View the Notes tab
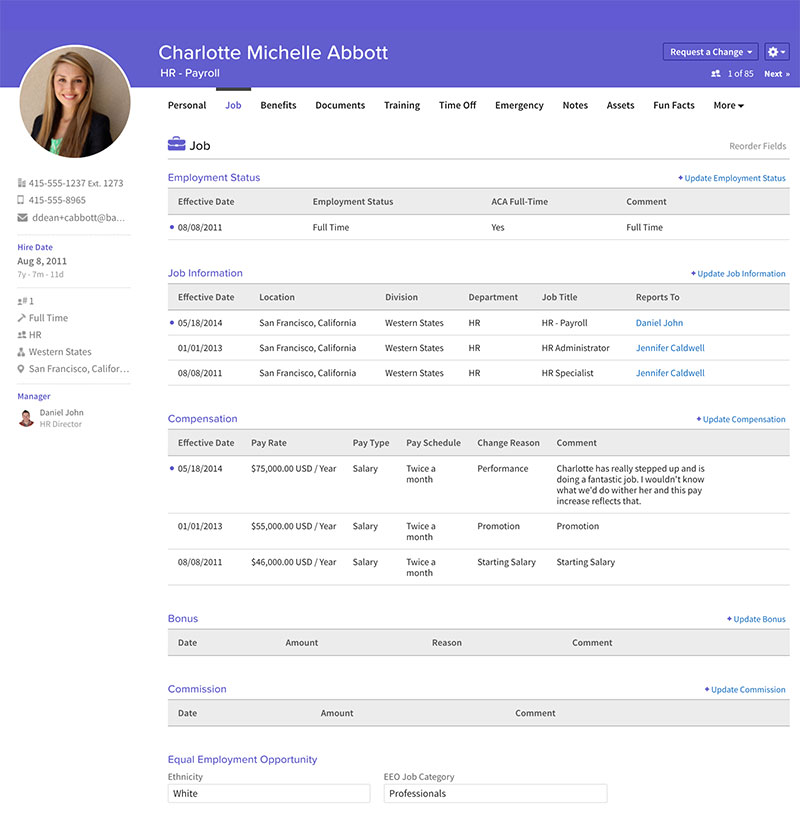This screenshot has height=820, width=800. point(575,105)
